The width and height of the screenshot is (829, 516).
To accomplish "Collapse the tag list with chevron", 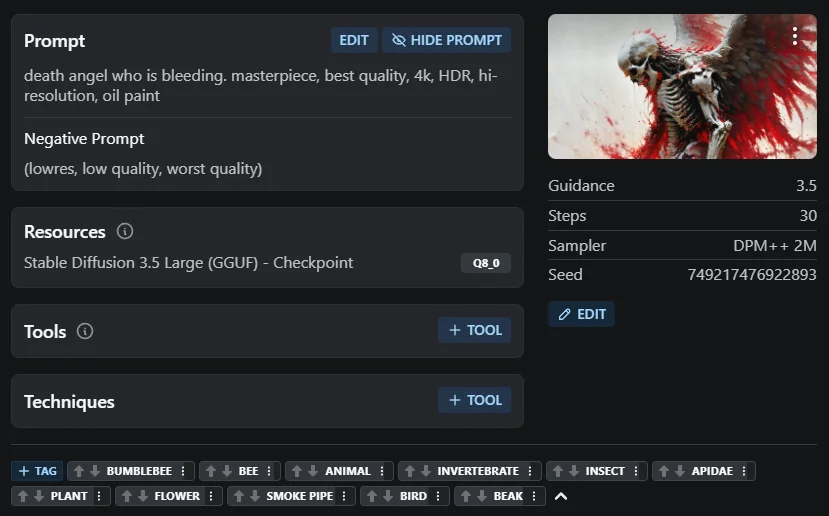I will coord(561,496).
